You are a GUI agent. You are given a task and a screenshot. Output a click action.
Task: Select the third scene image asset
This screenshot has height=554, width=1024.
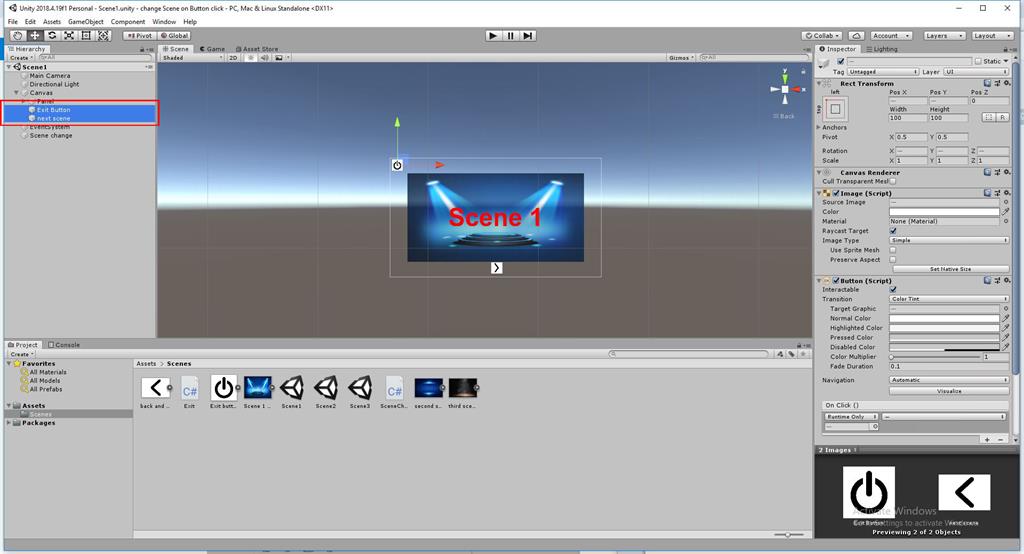click(x=462, y=392)
